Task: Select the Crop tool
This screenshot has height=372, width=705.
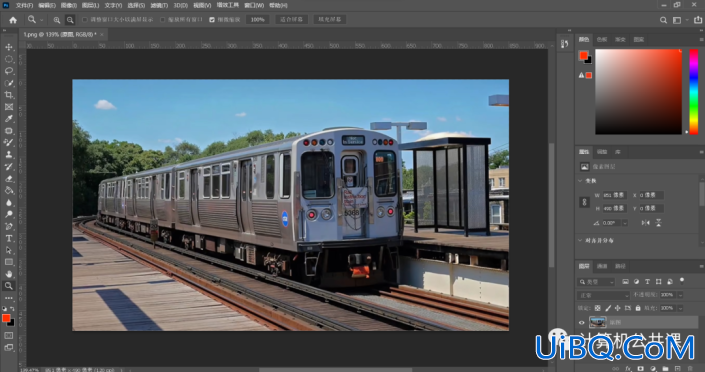Action: click(9, 95)
